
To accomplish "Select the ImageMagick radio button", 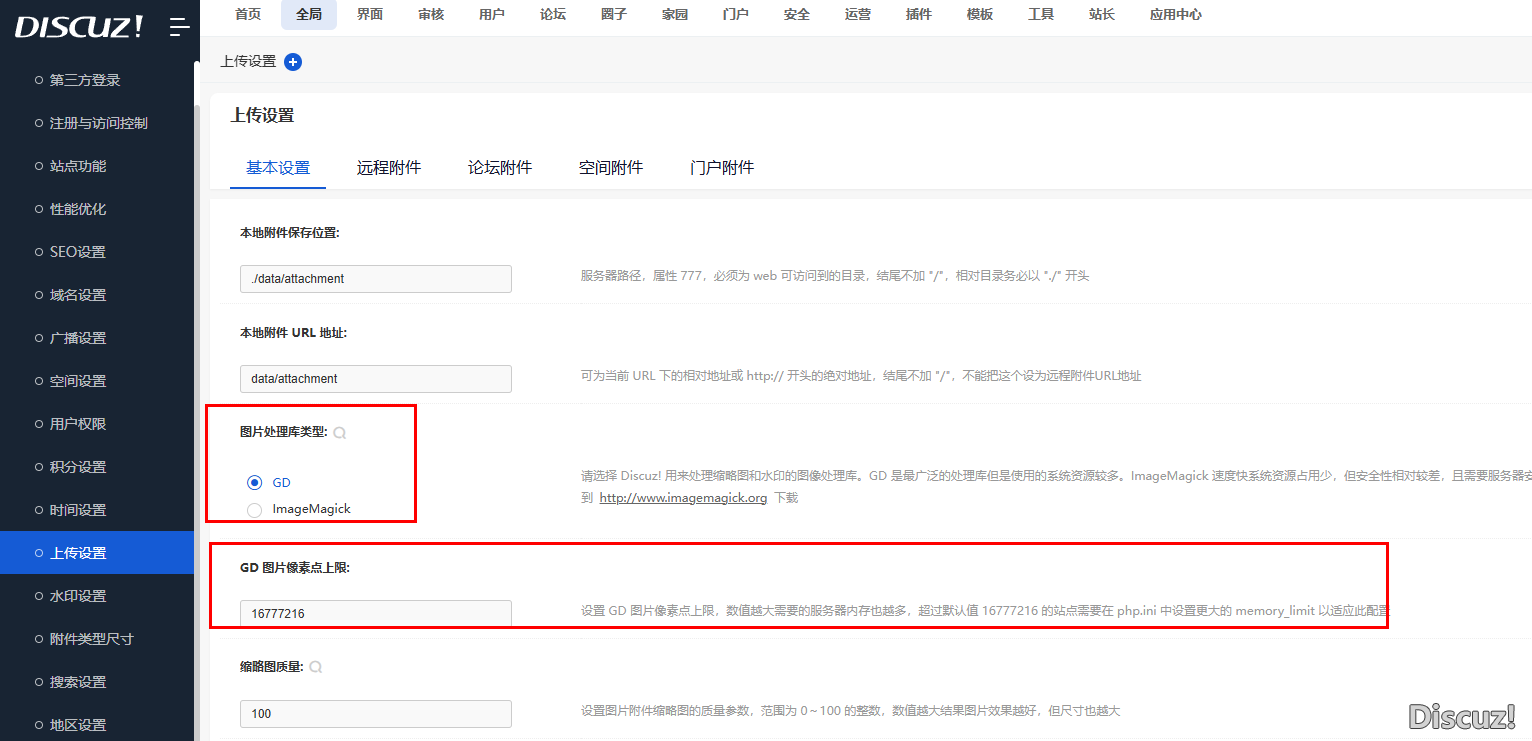I will click(254, 510).
